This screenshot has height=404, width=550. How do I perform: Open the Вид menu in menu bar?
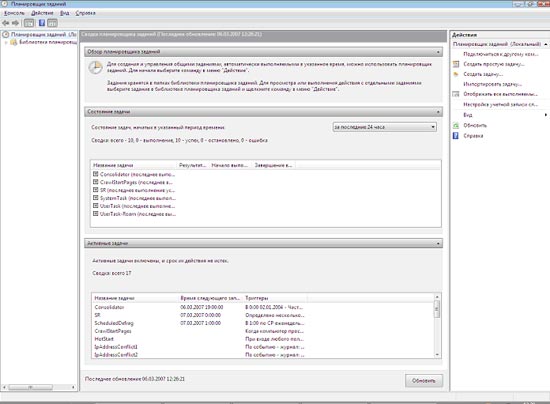tap(64, 13)
